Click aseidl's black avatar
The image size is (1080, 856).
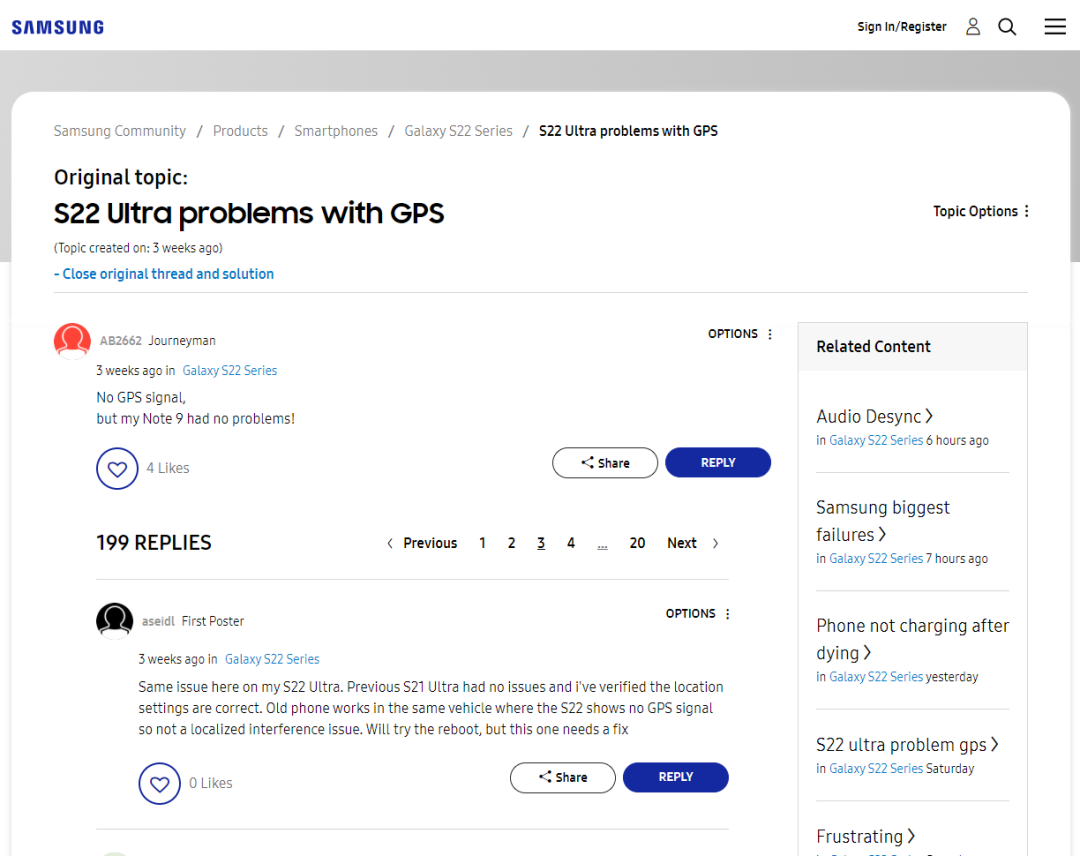114,620
